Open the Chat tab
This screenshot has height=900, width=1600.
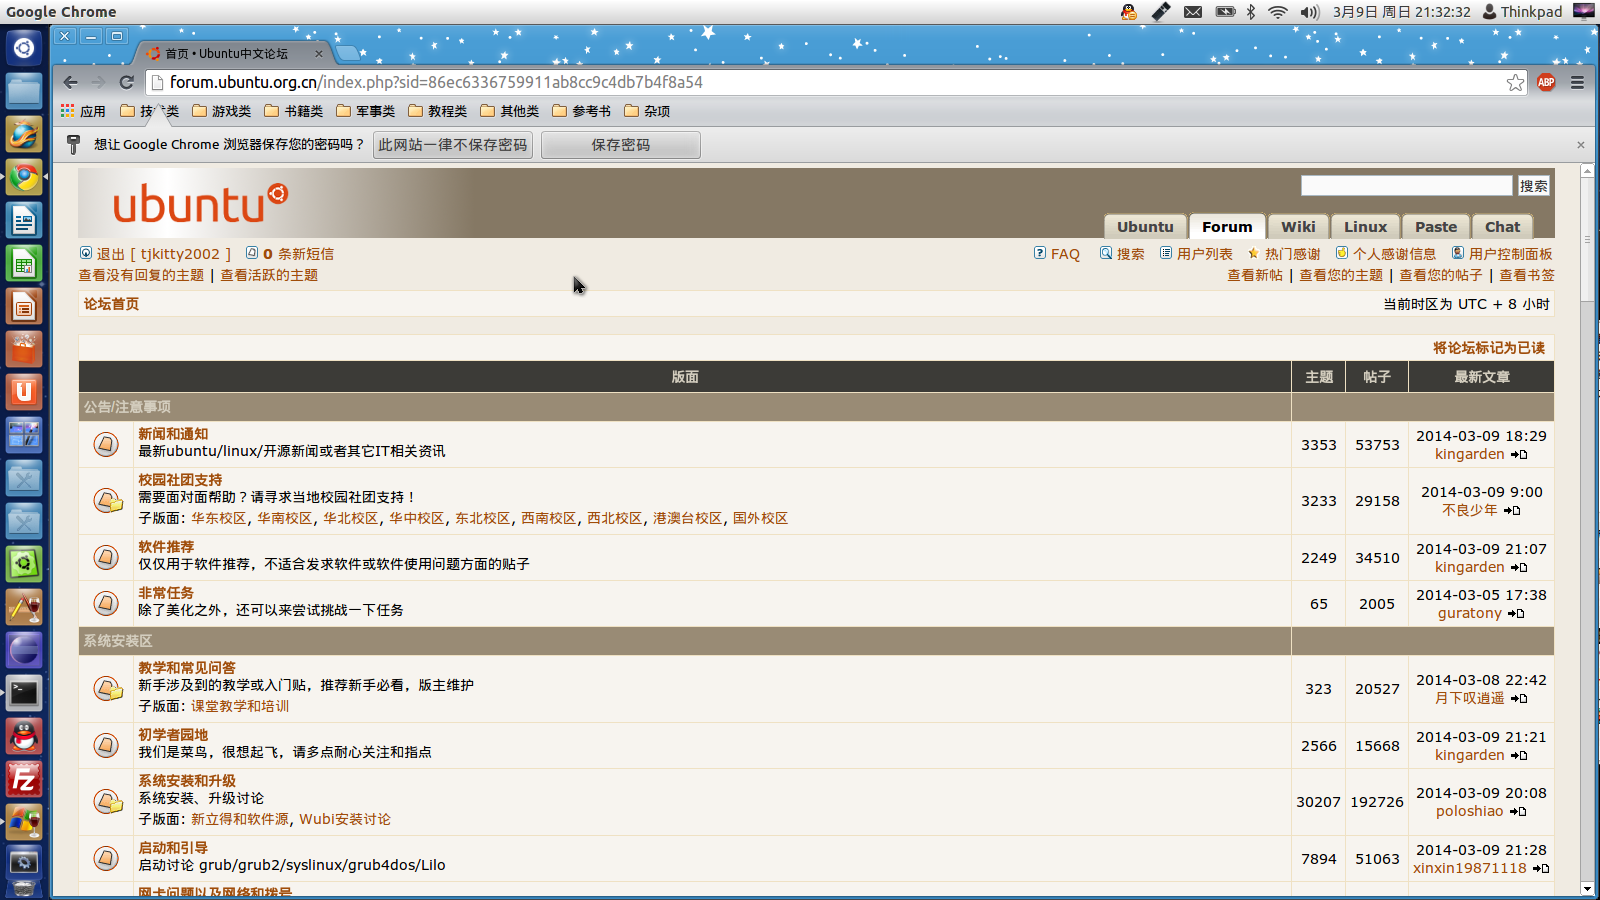1502,227
